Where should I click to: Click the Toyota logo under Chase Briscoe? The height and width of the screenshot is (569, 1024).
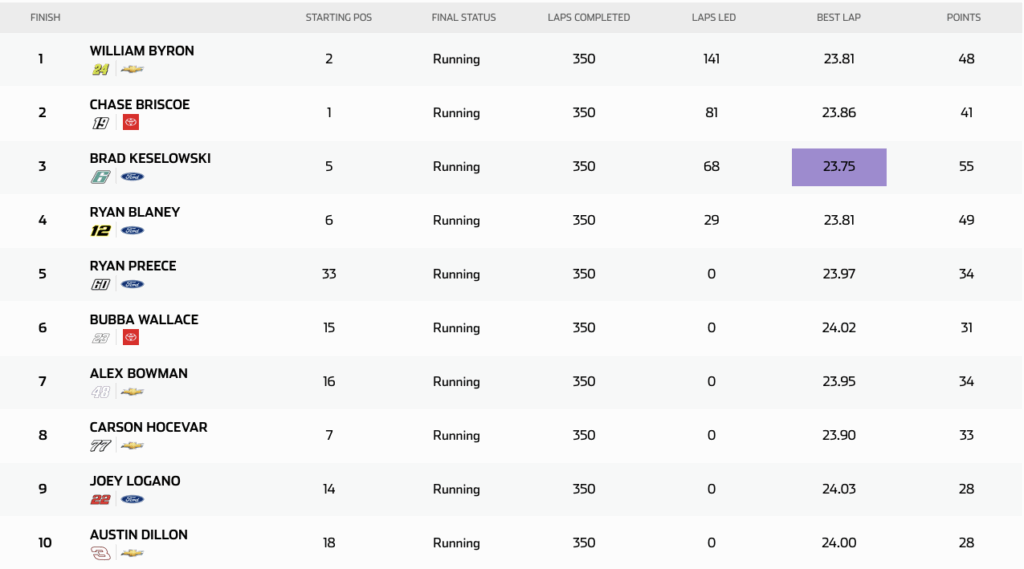coord(131,123)
